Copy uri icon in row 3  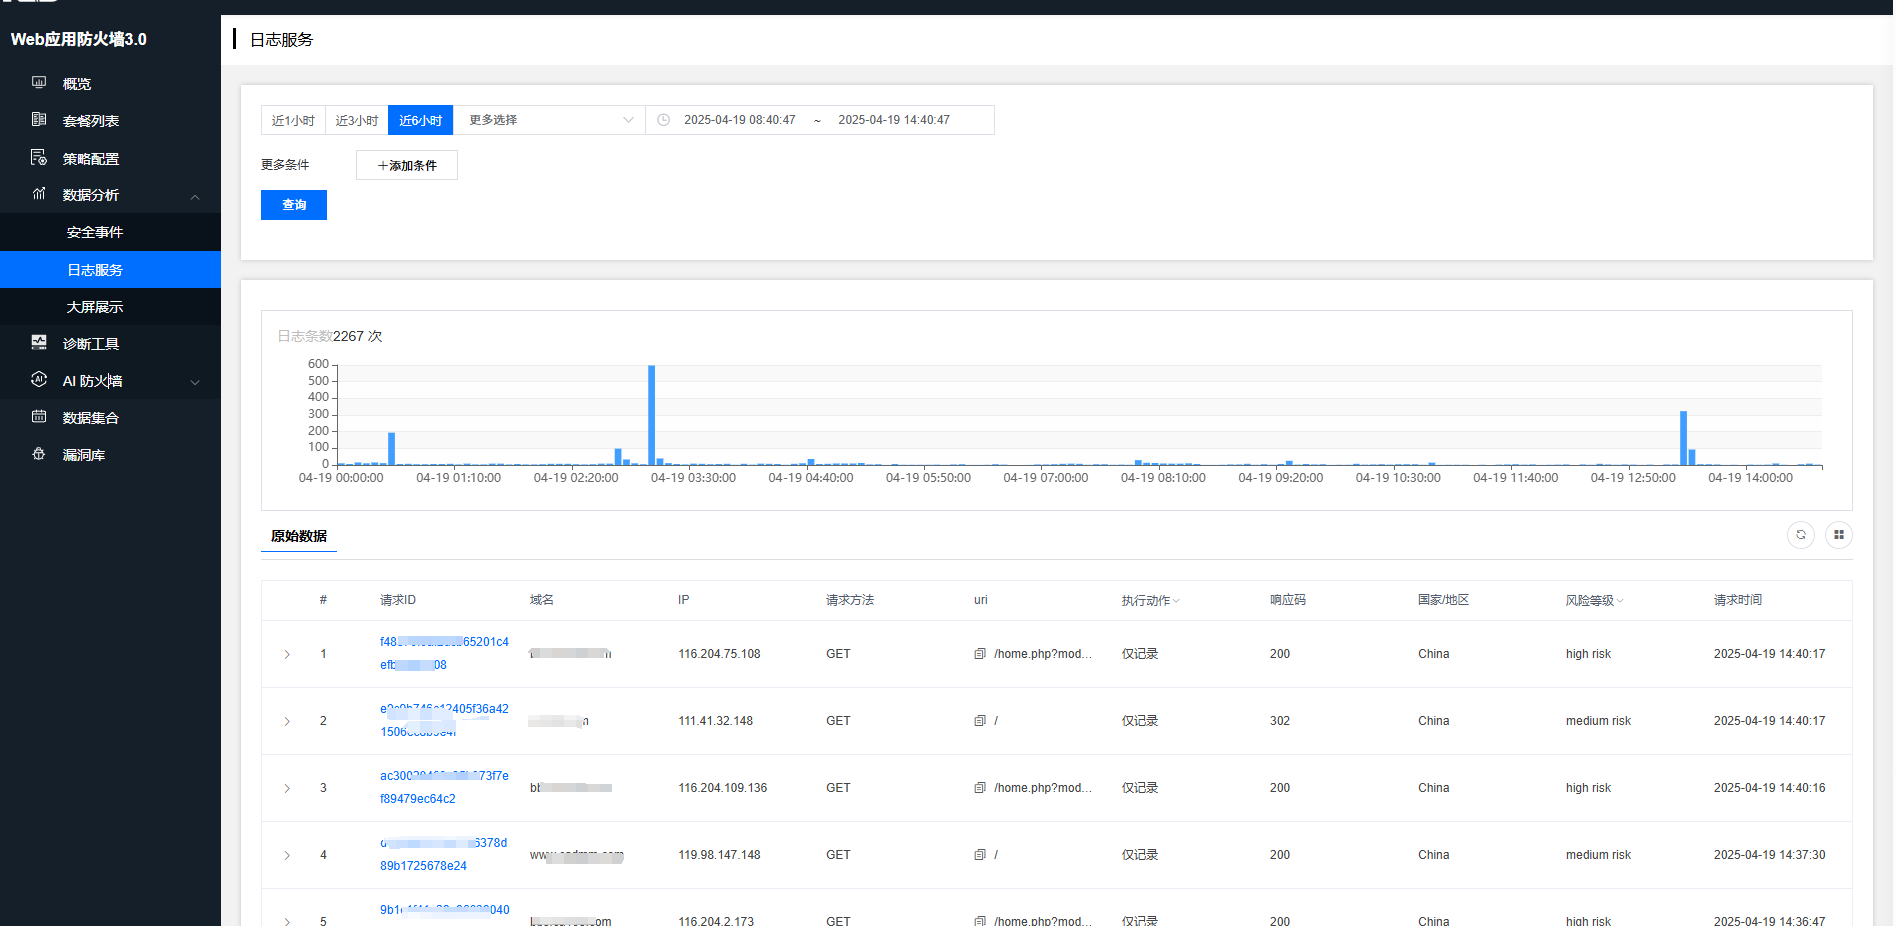[x=980, y=788]
